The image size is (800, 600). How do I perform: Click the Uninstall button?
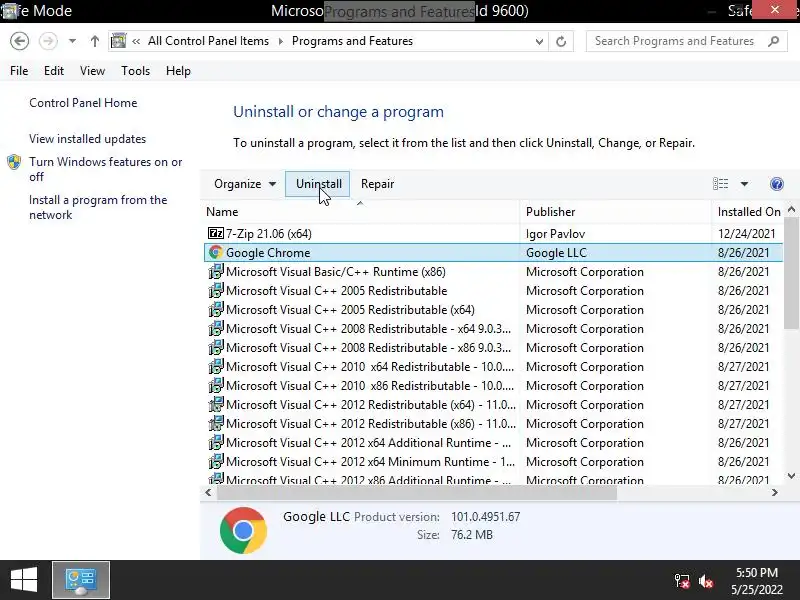318,184
